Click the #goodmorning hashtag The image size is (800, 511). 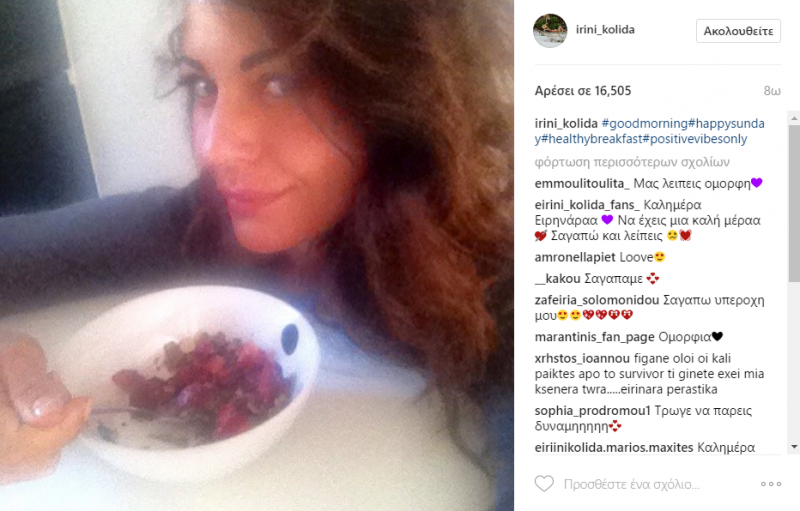645,123
